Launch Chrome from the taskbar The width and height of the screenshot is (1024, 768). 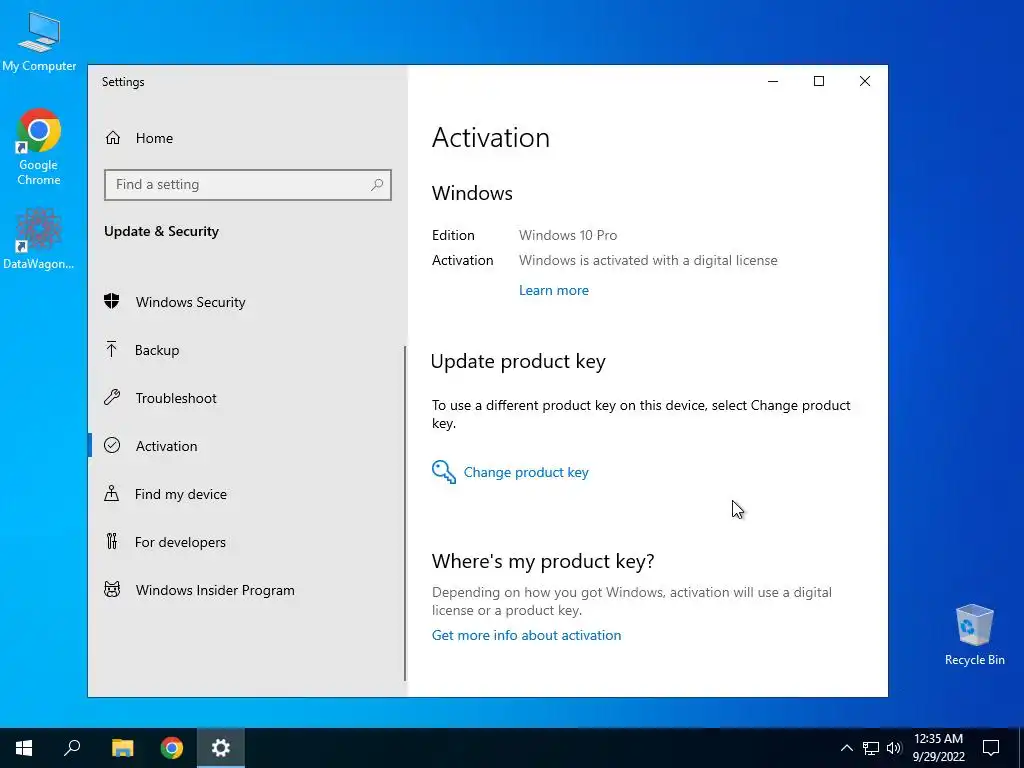pos(172,748)
